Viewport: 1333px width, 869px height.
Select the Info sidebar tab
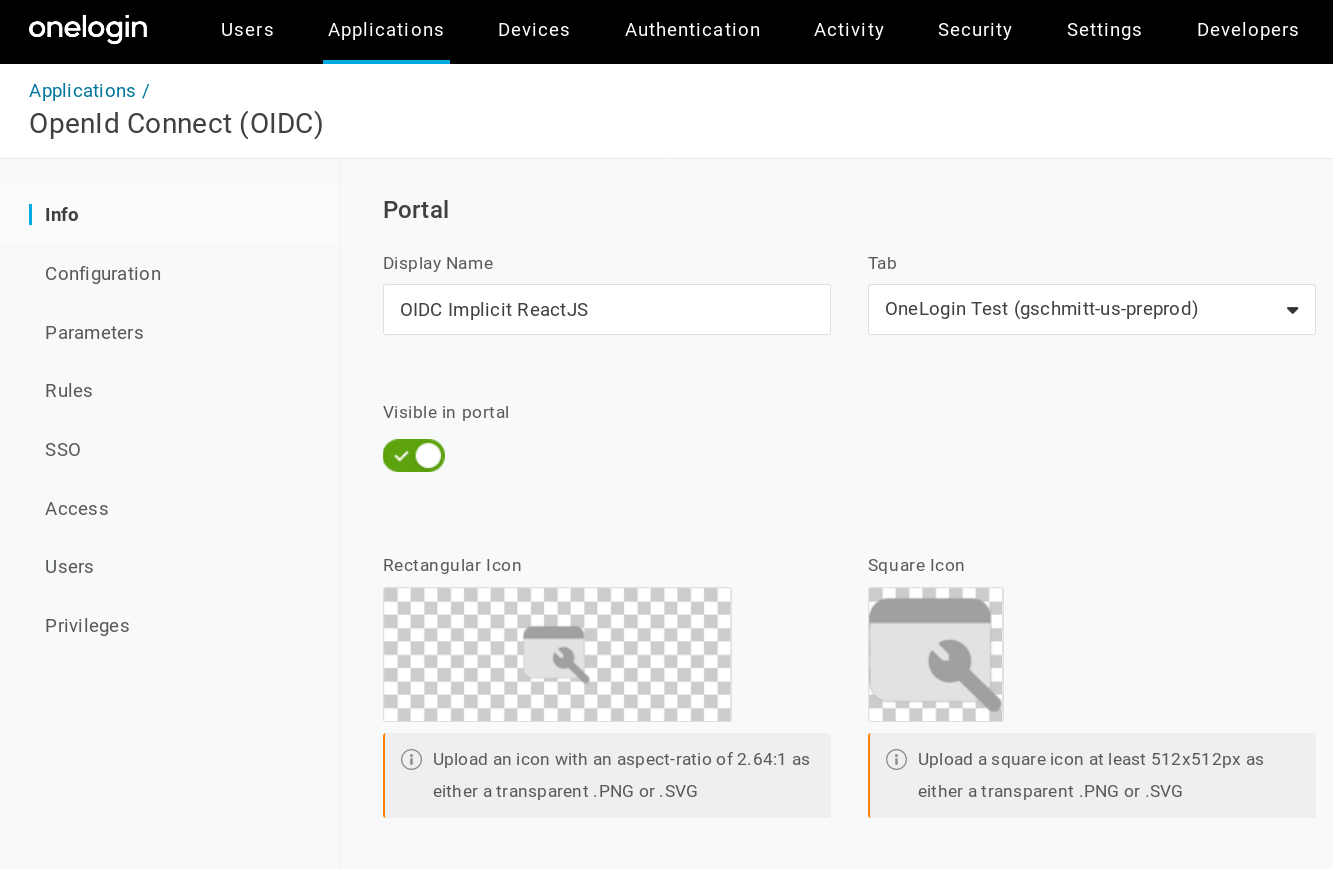click(170, 215)
